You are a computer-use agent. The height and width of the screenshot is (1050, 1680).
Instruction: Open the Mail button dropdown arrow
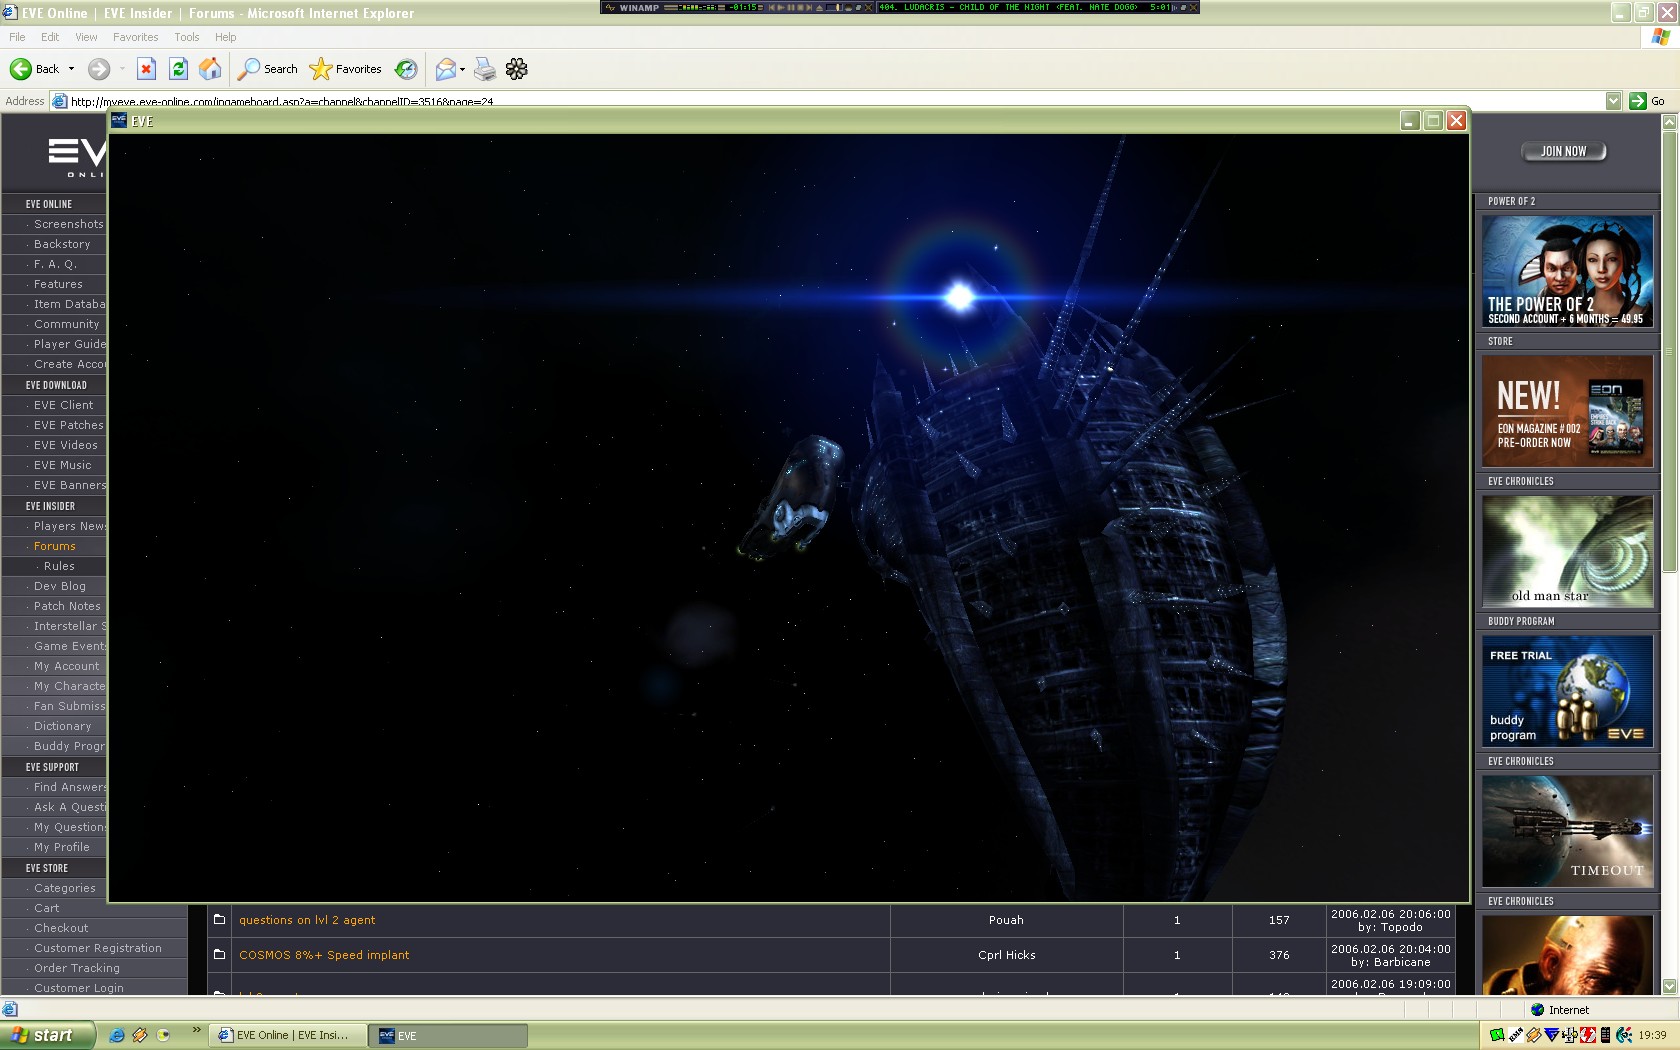(x=462, y=69)
